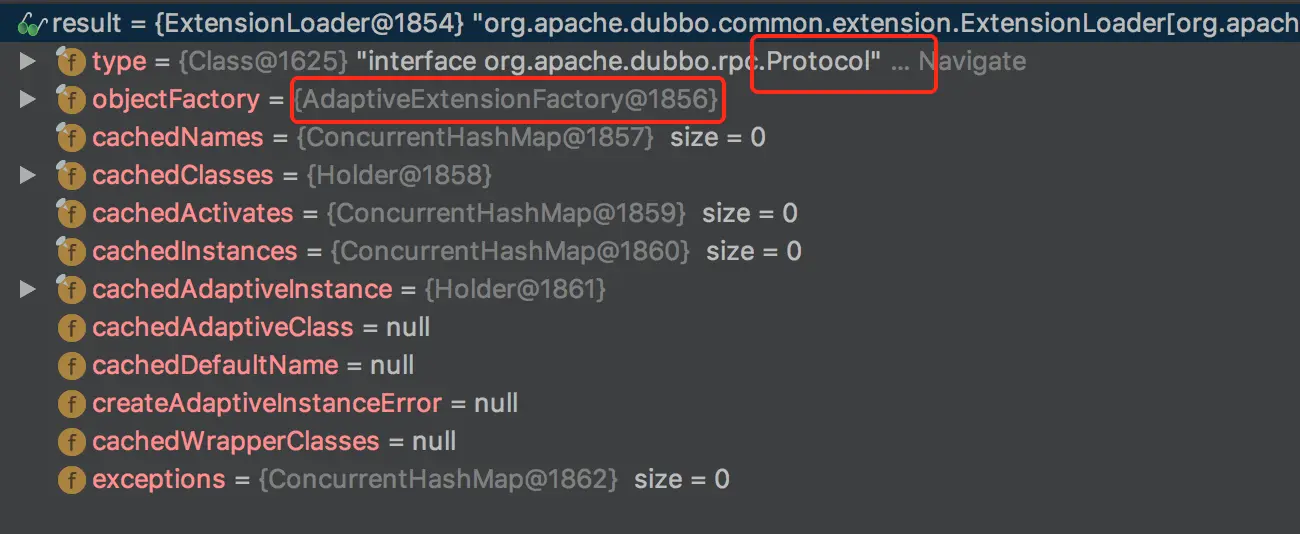Click the field icon beside cachedAdaptiveClass

(71, 328)
